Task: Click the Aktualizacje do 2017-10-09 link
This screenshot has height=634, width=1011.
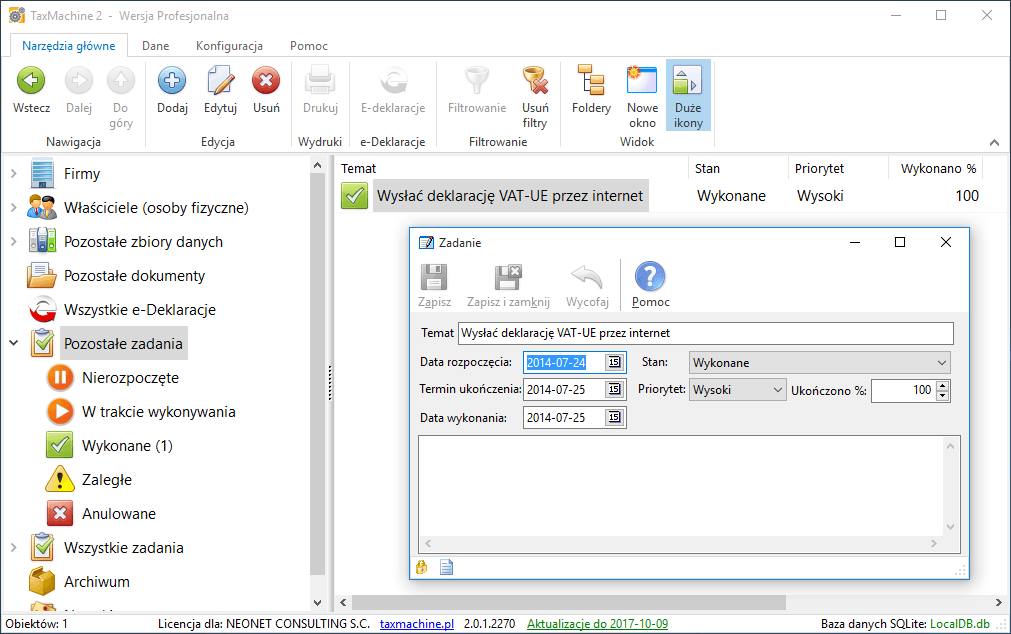Action: 597,624
